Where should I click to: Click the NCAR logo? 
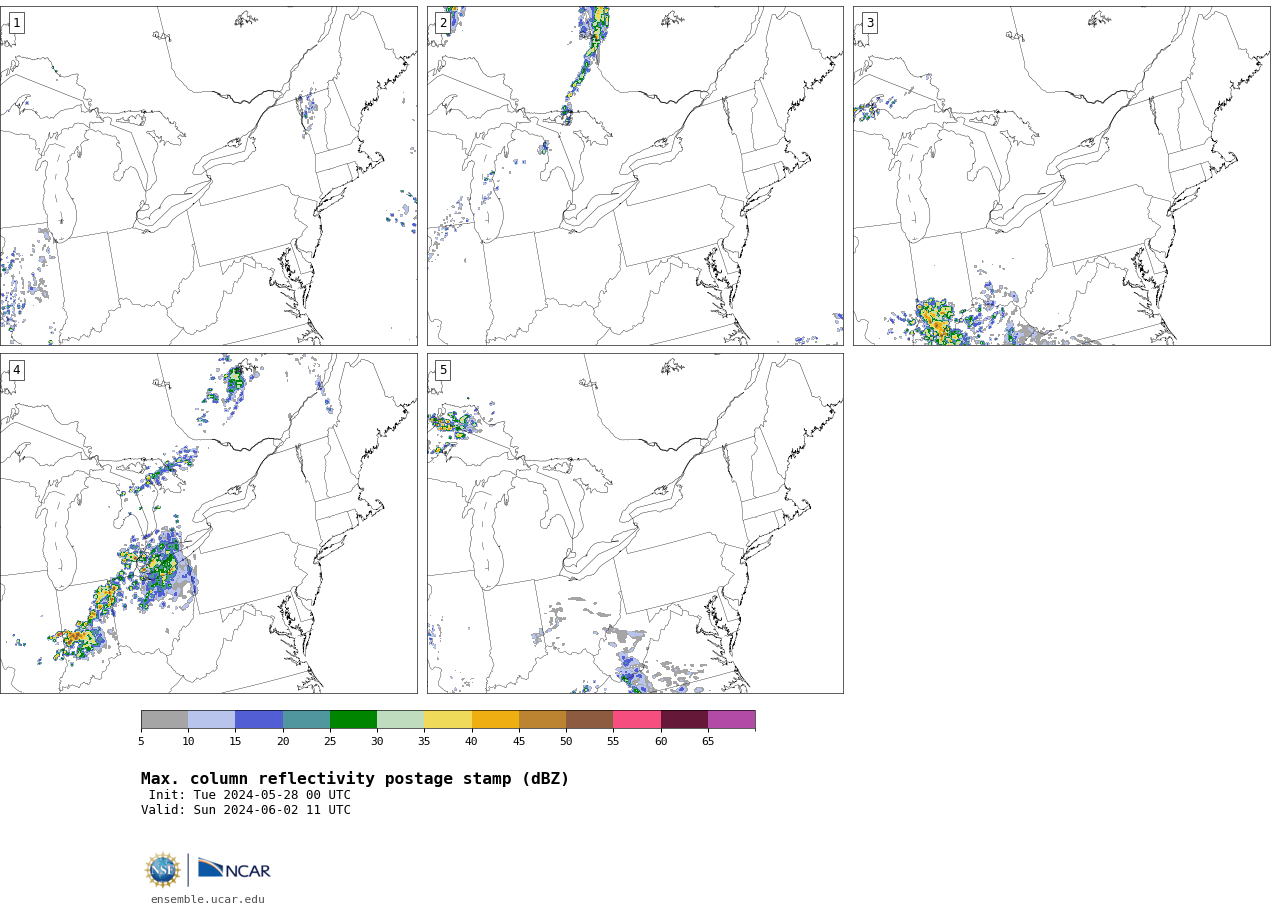[234, 869]
